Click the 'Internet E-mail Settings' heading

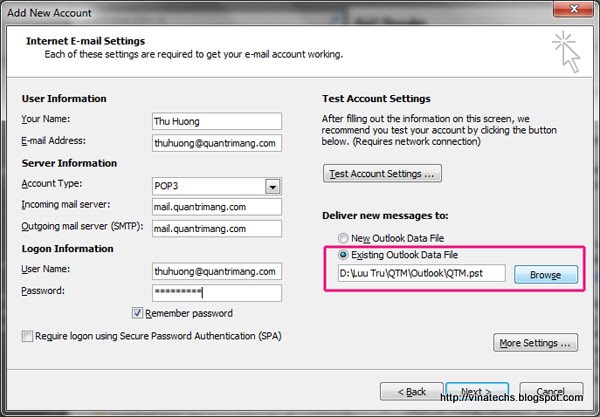85,41
